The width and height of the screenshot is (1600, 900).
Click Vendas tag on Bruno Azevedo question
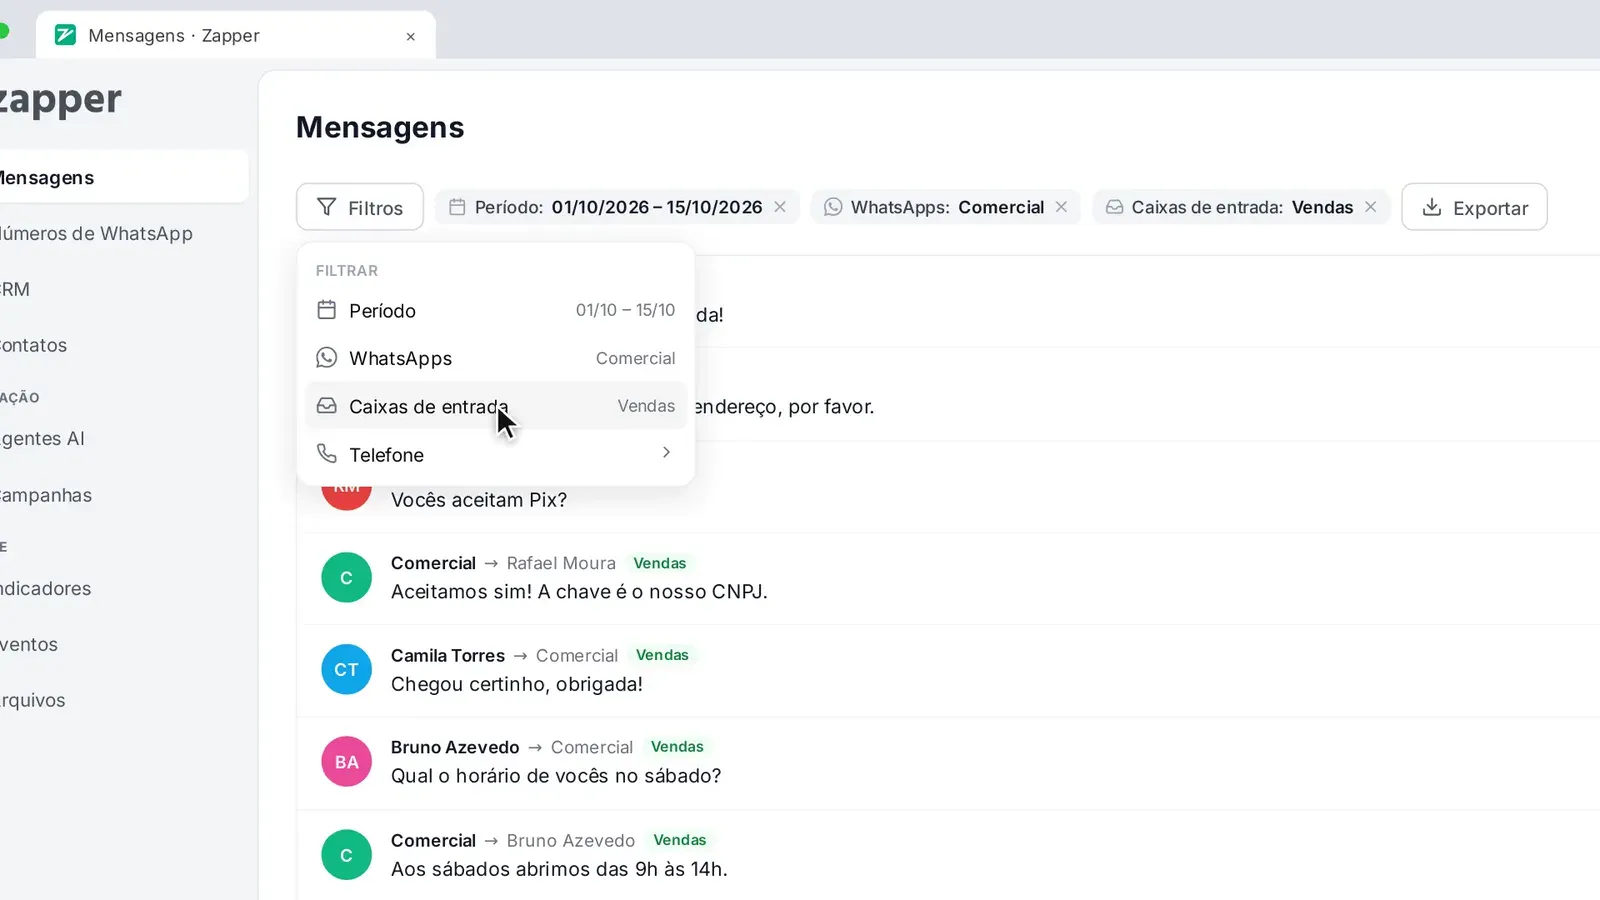click(x=677, y=747)
